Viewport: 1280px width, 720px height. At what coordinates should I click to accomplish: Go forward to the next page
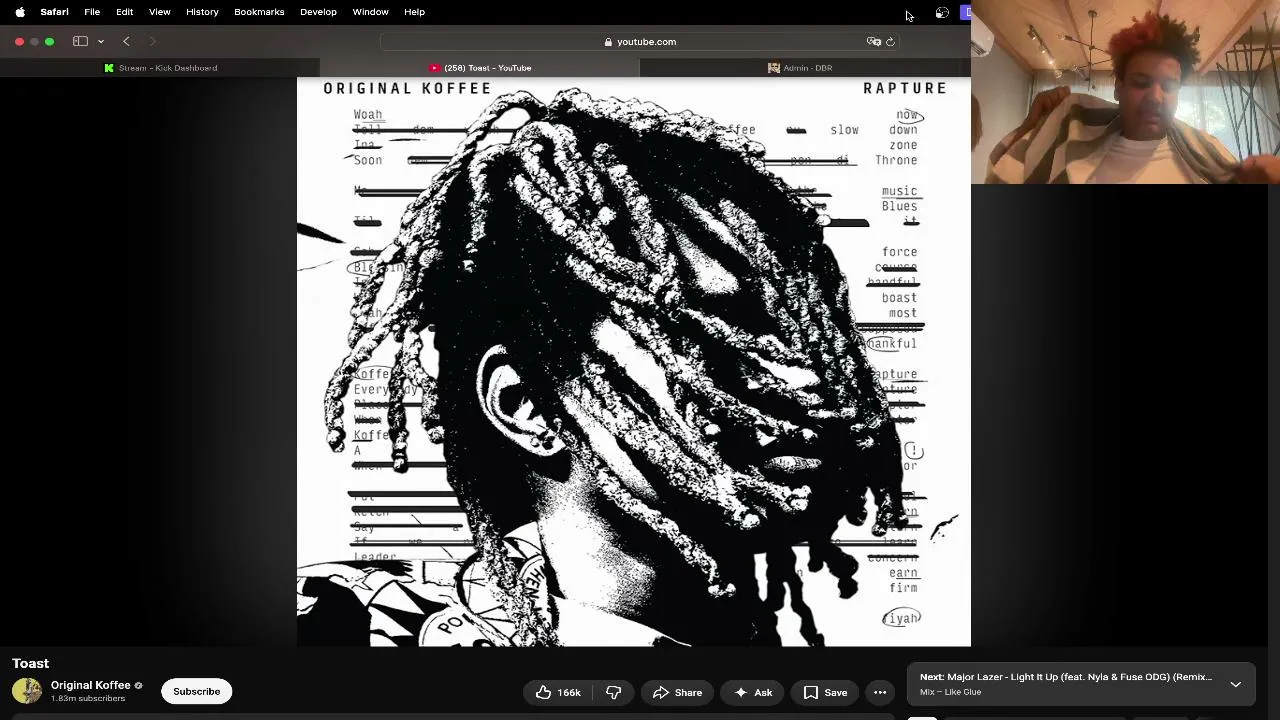pyautogui.click(x=153, y=42)
